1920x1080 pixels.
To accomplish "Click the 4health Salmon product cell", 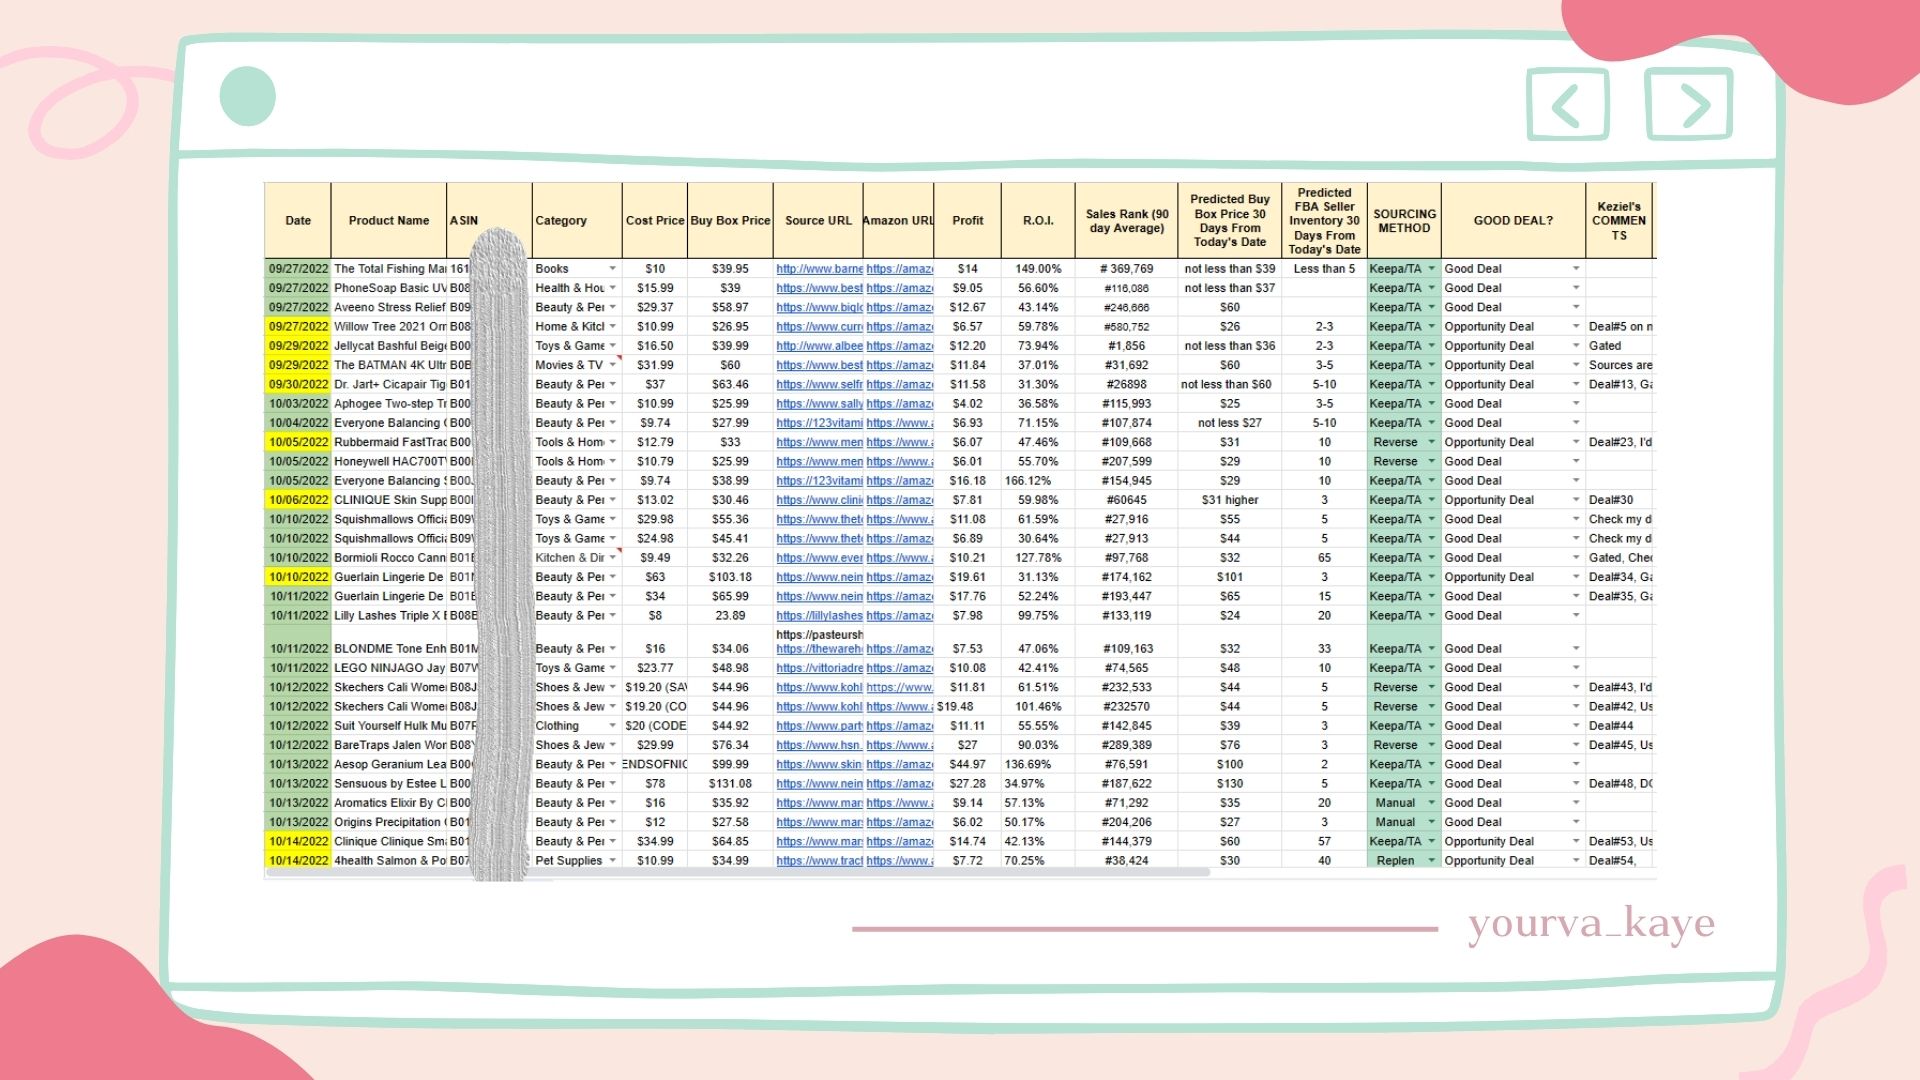I will (x=389, y=861).
